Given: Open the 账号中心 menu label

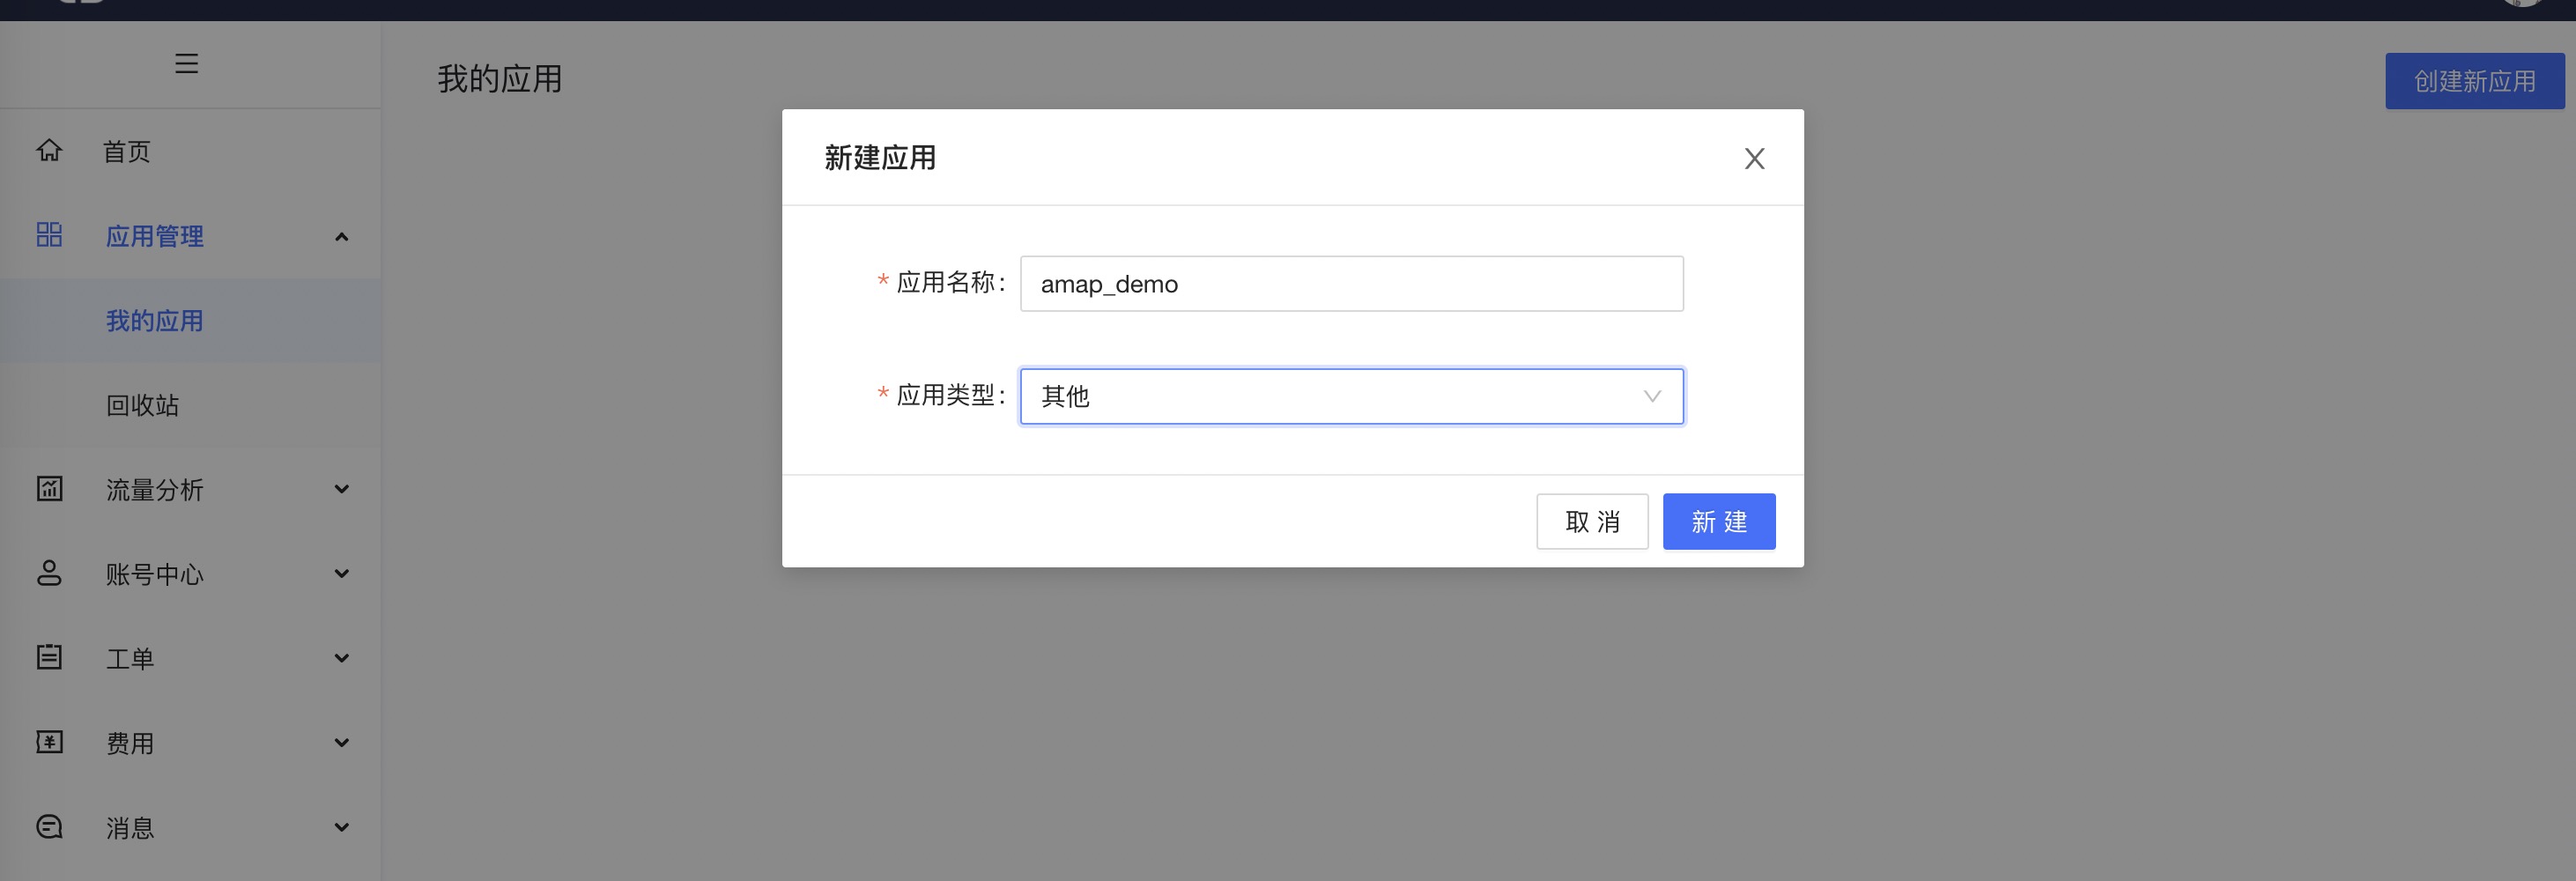Looking at the screenshot, I should click(x=154, y=574).
